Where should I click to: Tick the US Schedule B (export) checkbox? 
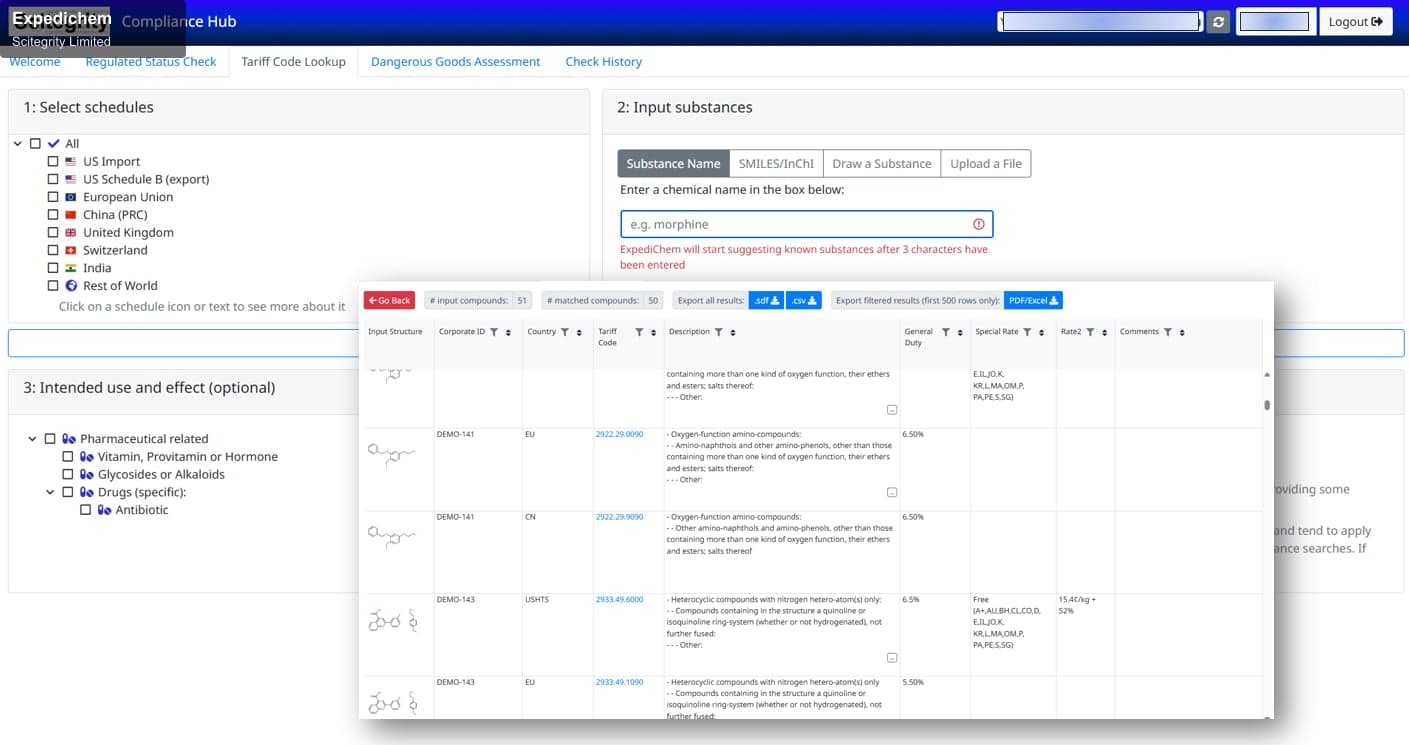[53, 180]
